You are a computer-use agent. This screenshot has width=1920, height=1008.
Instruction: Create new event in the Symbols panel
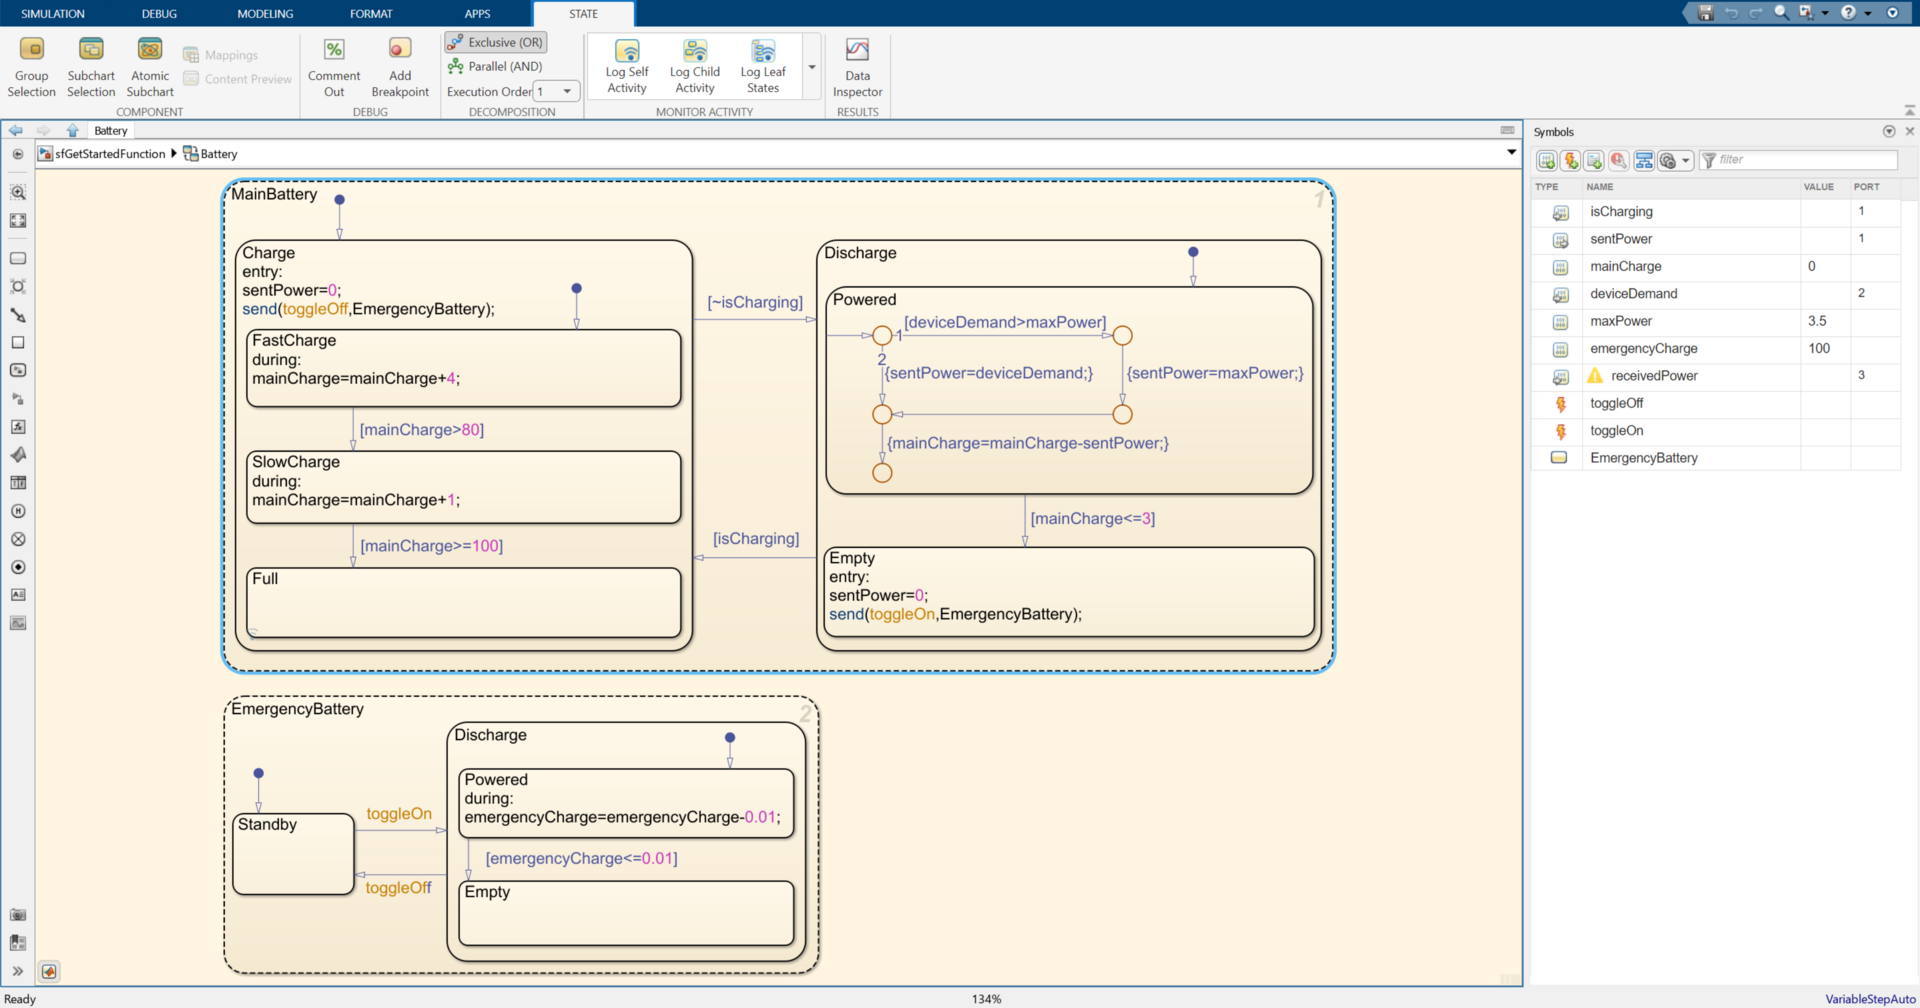pos(1570,160)
